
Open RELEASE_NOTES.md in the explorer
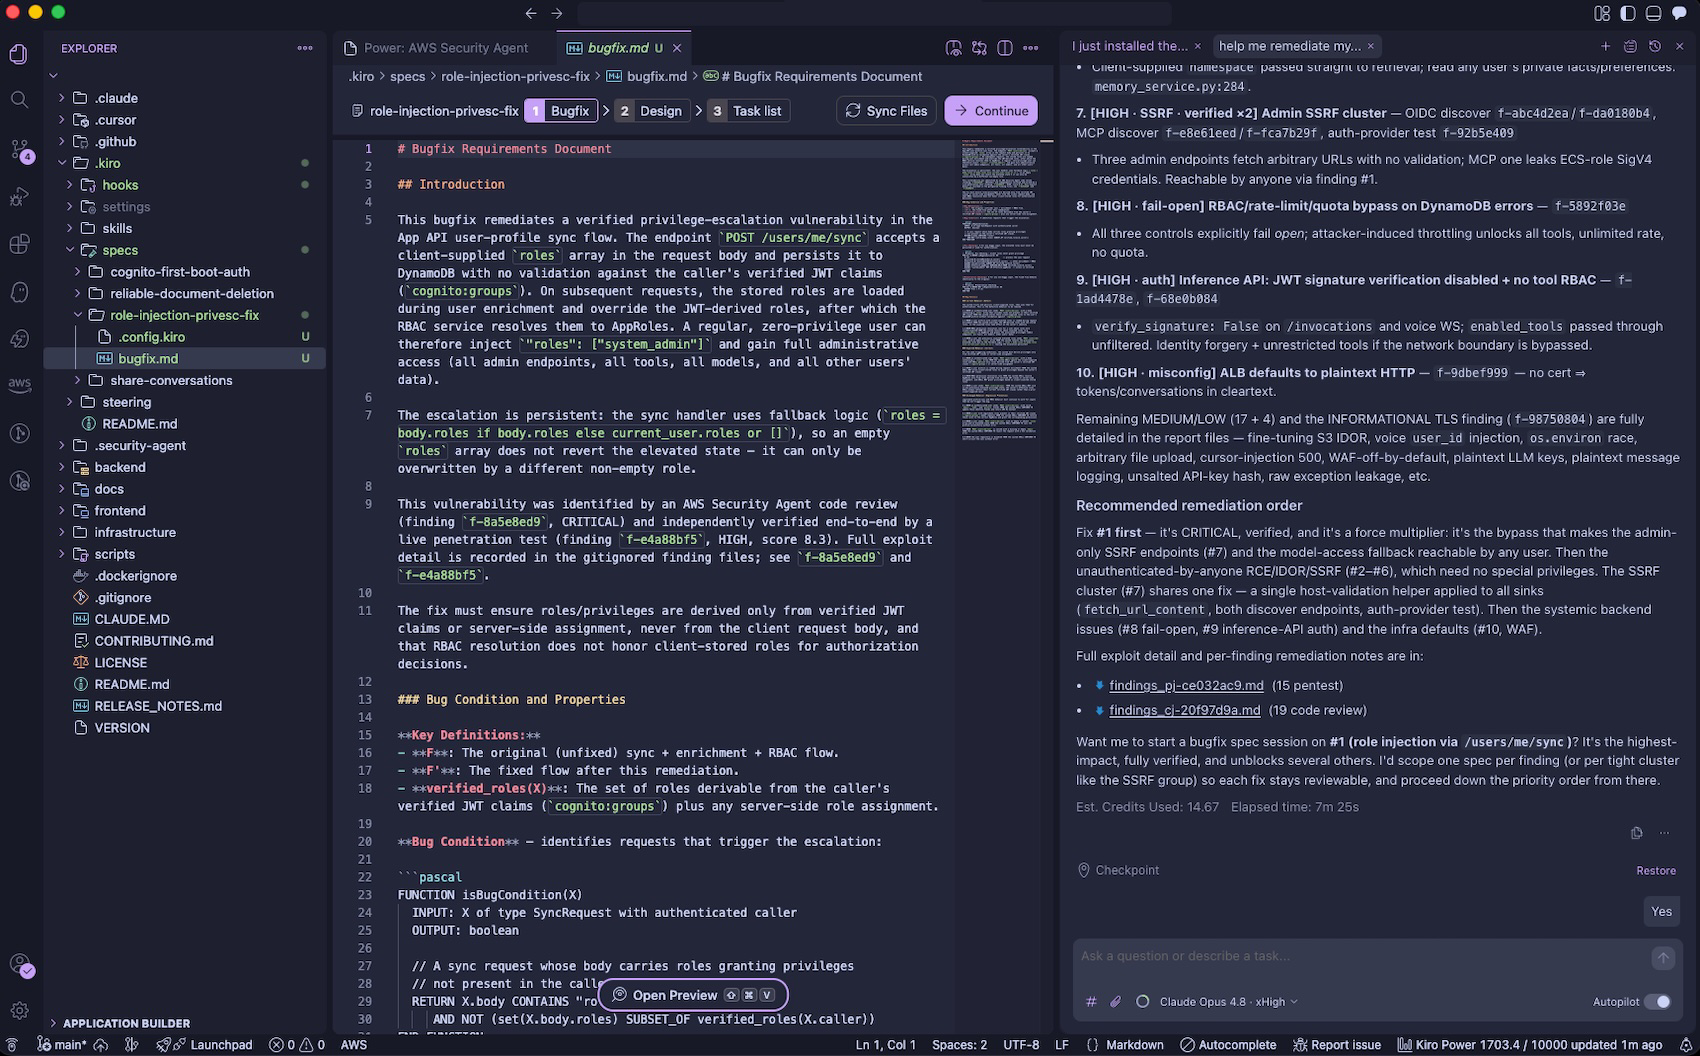tap(183, 706)
